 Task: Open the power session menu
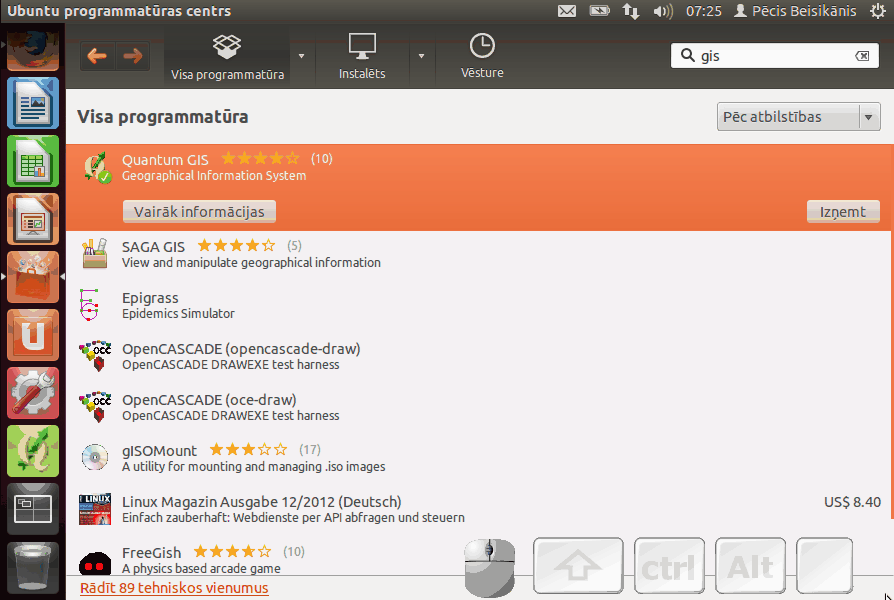point(878,11)
